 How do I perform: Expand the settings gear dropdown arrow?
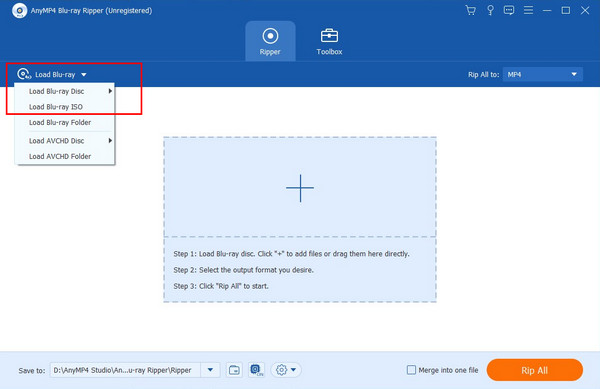293,370
